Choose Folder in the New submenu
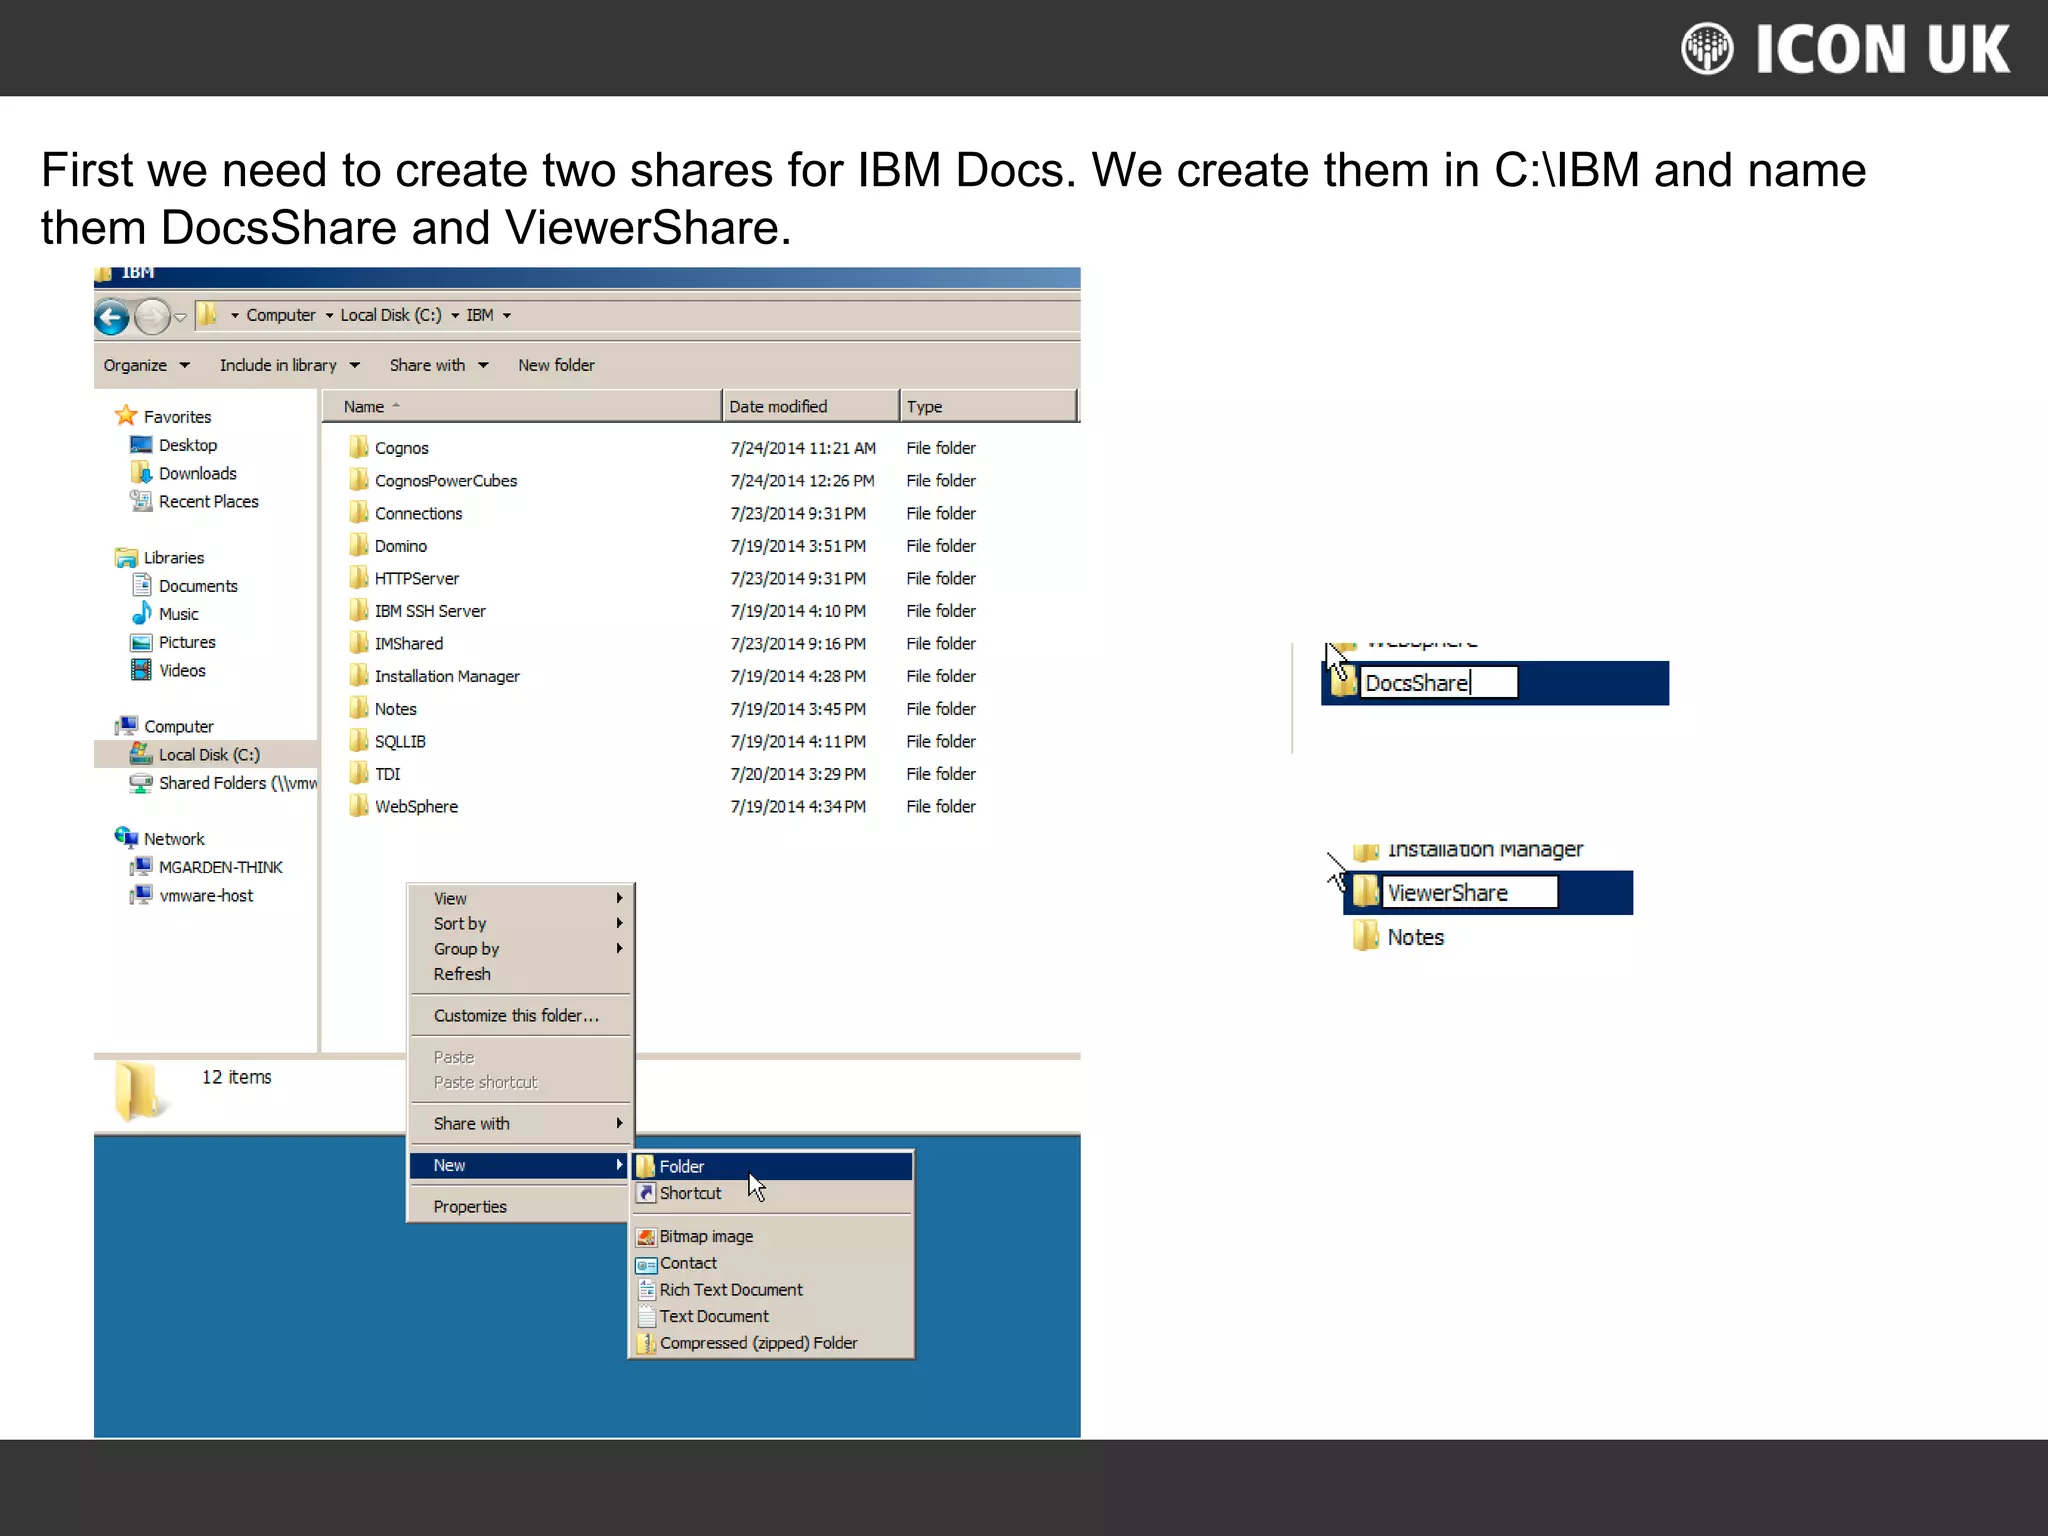This screenshot has width=2048, height=1536. (682, 1166)
